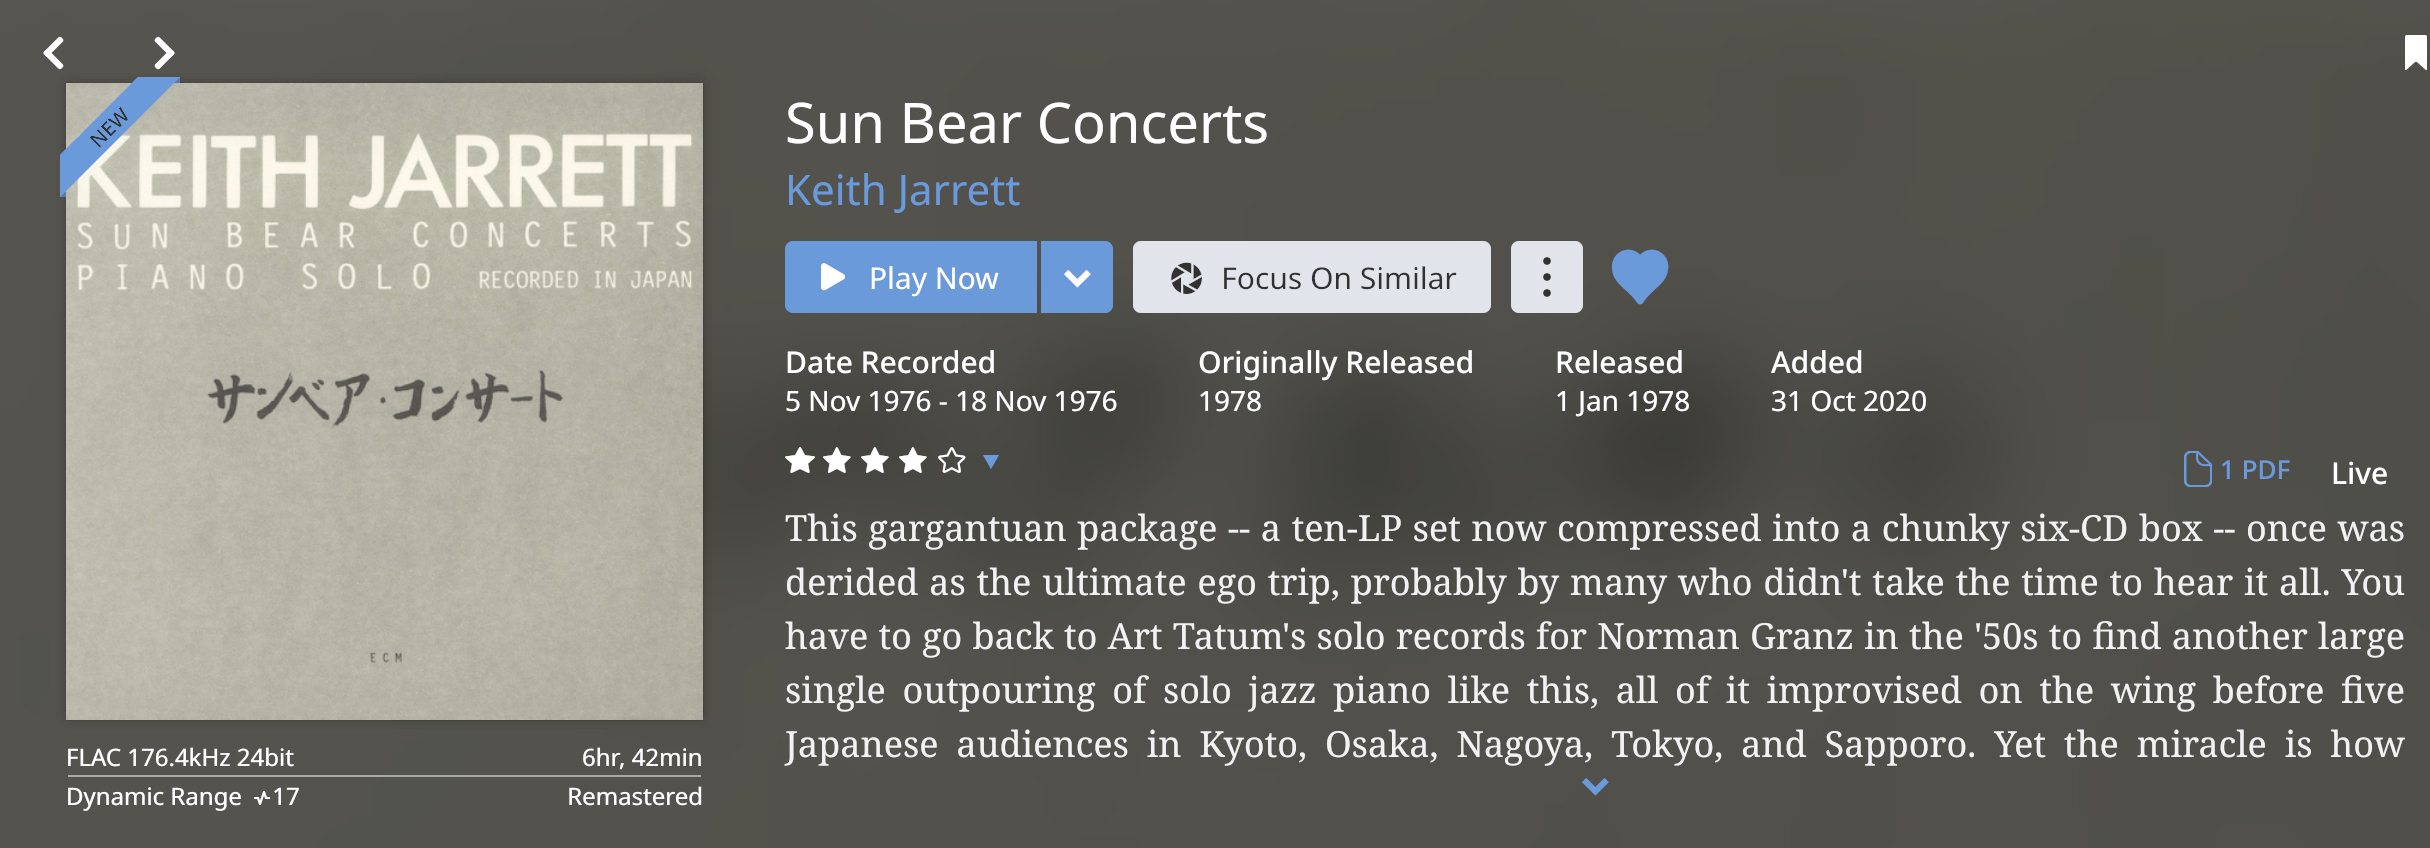
Task: Go back using the left arrow
Action: tap(55, 53)
